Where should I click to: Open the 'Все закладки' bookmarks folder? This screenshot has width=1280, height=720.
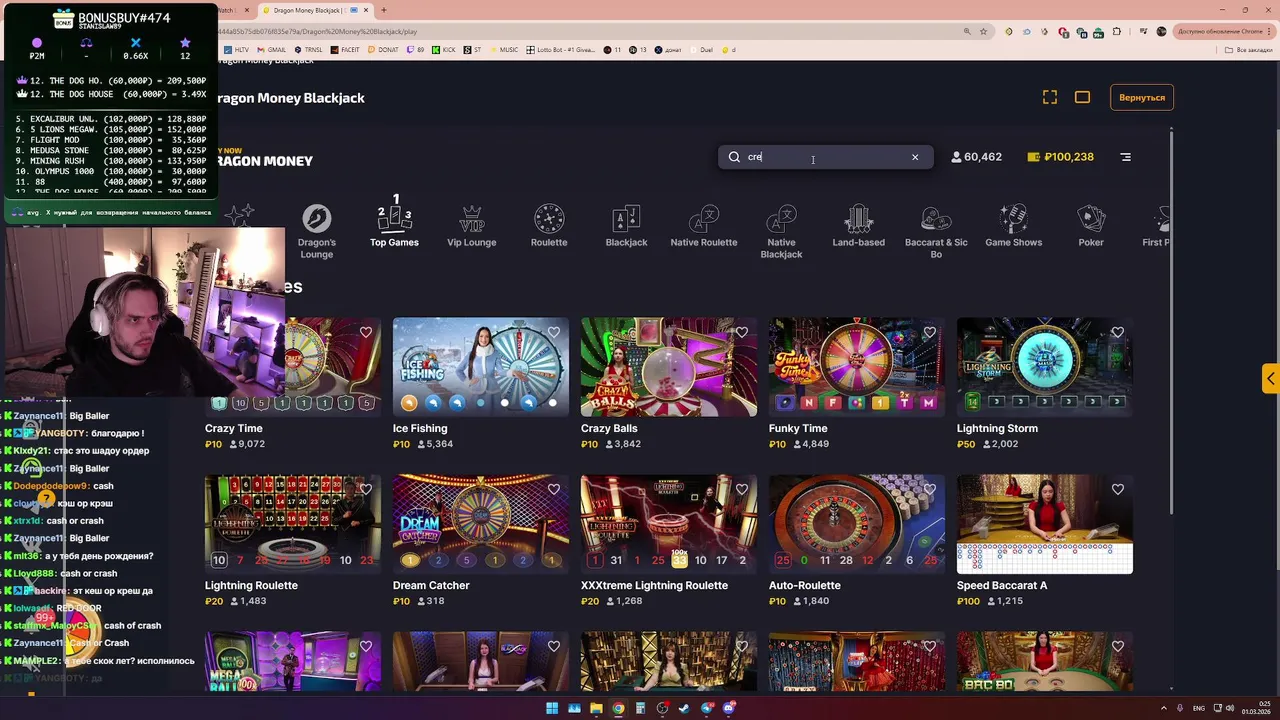coord(1250,49)
